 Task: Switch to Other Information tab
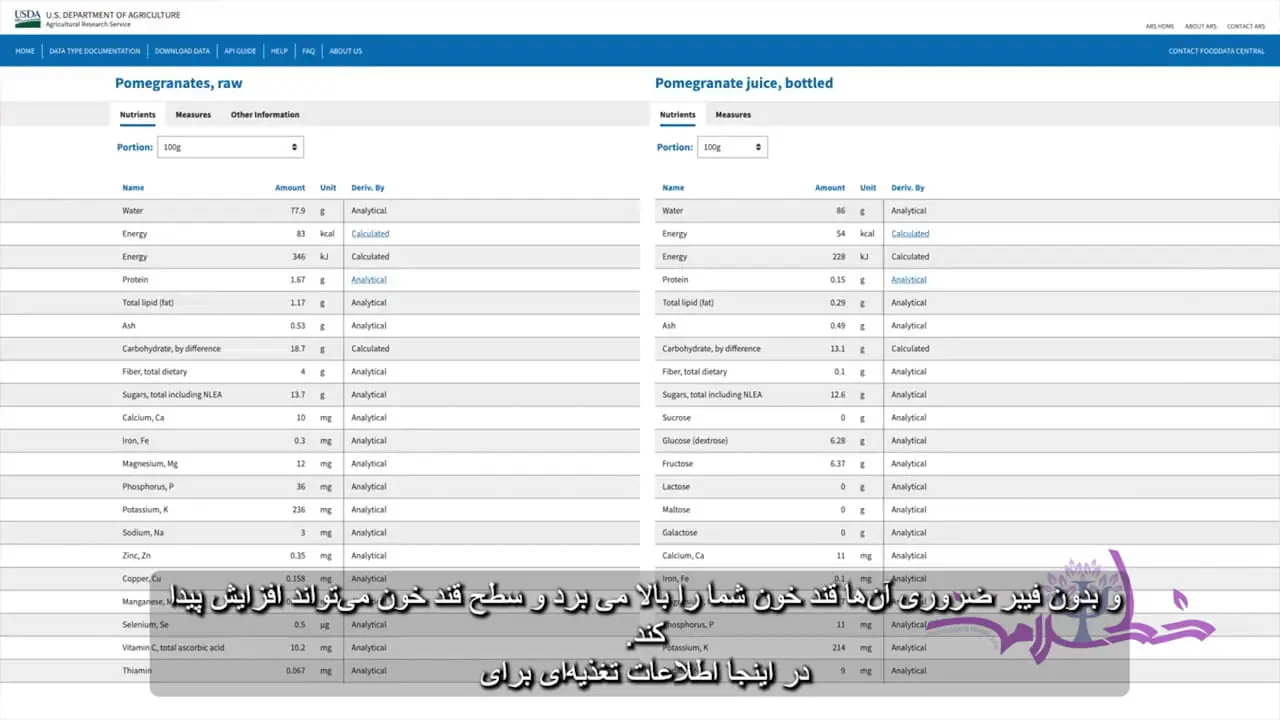(265, 115)
